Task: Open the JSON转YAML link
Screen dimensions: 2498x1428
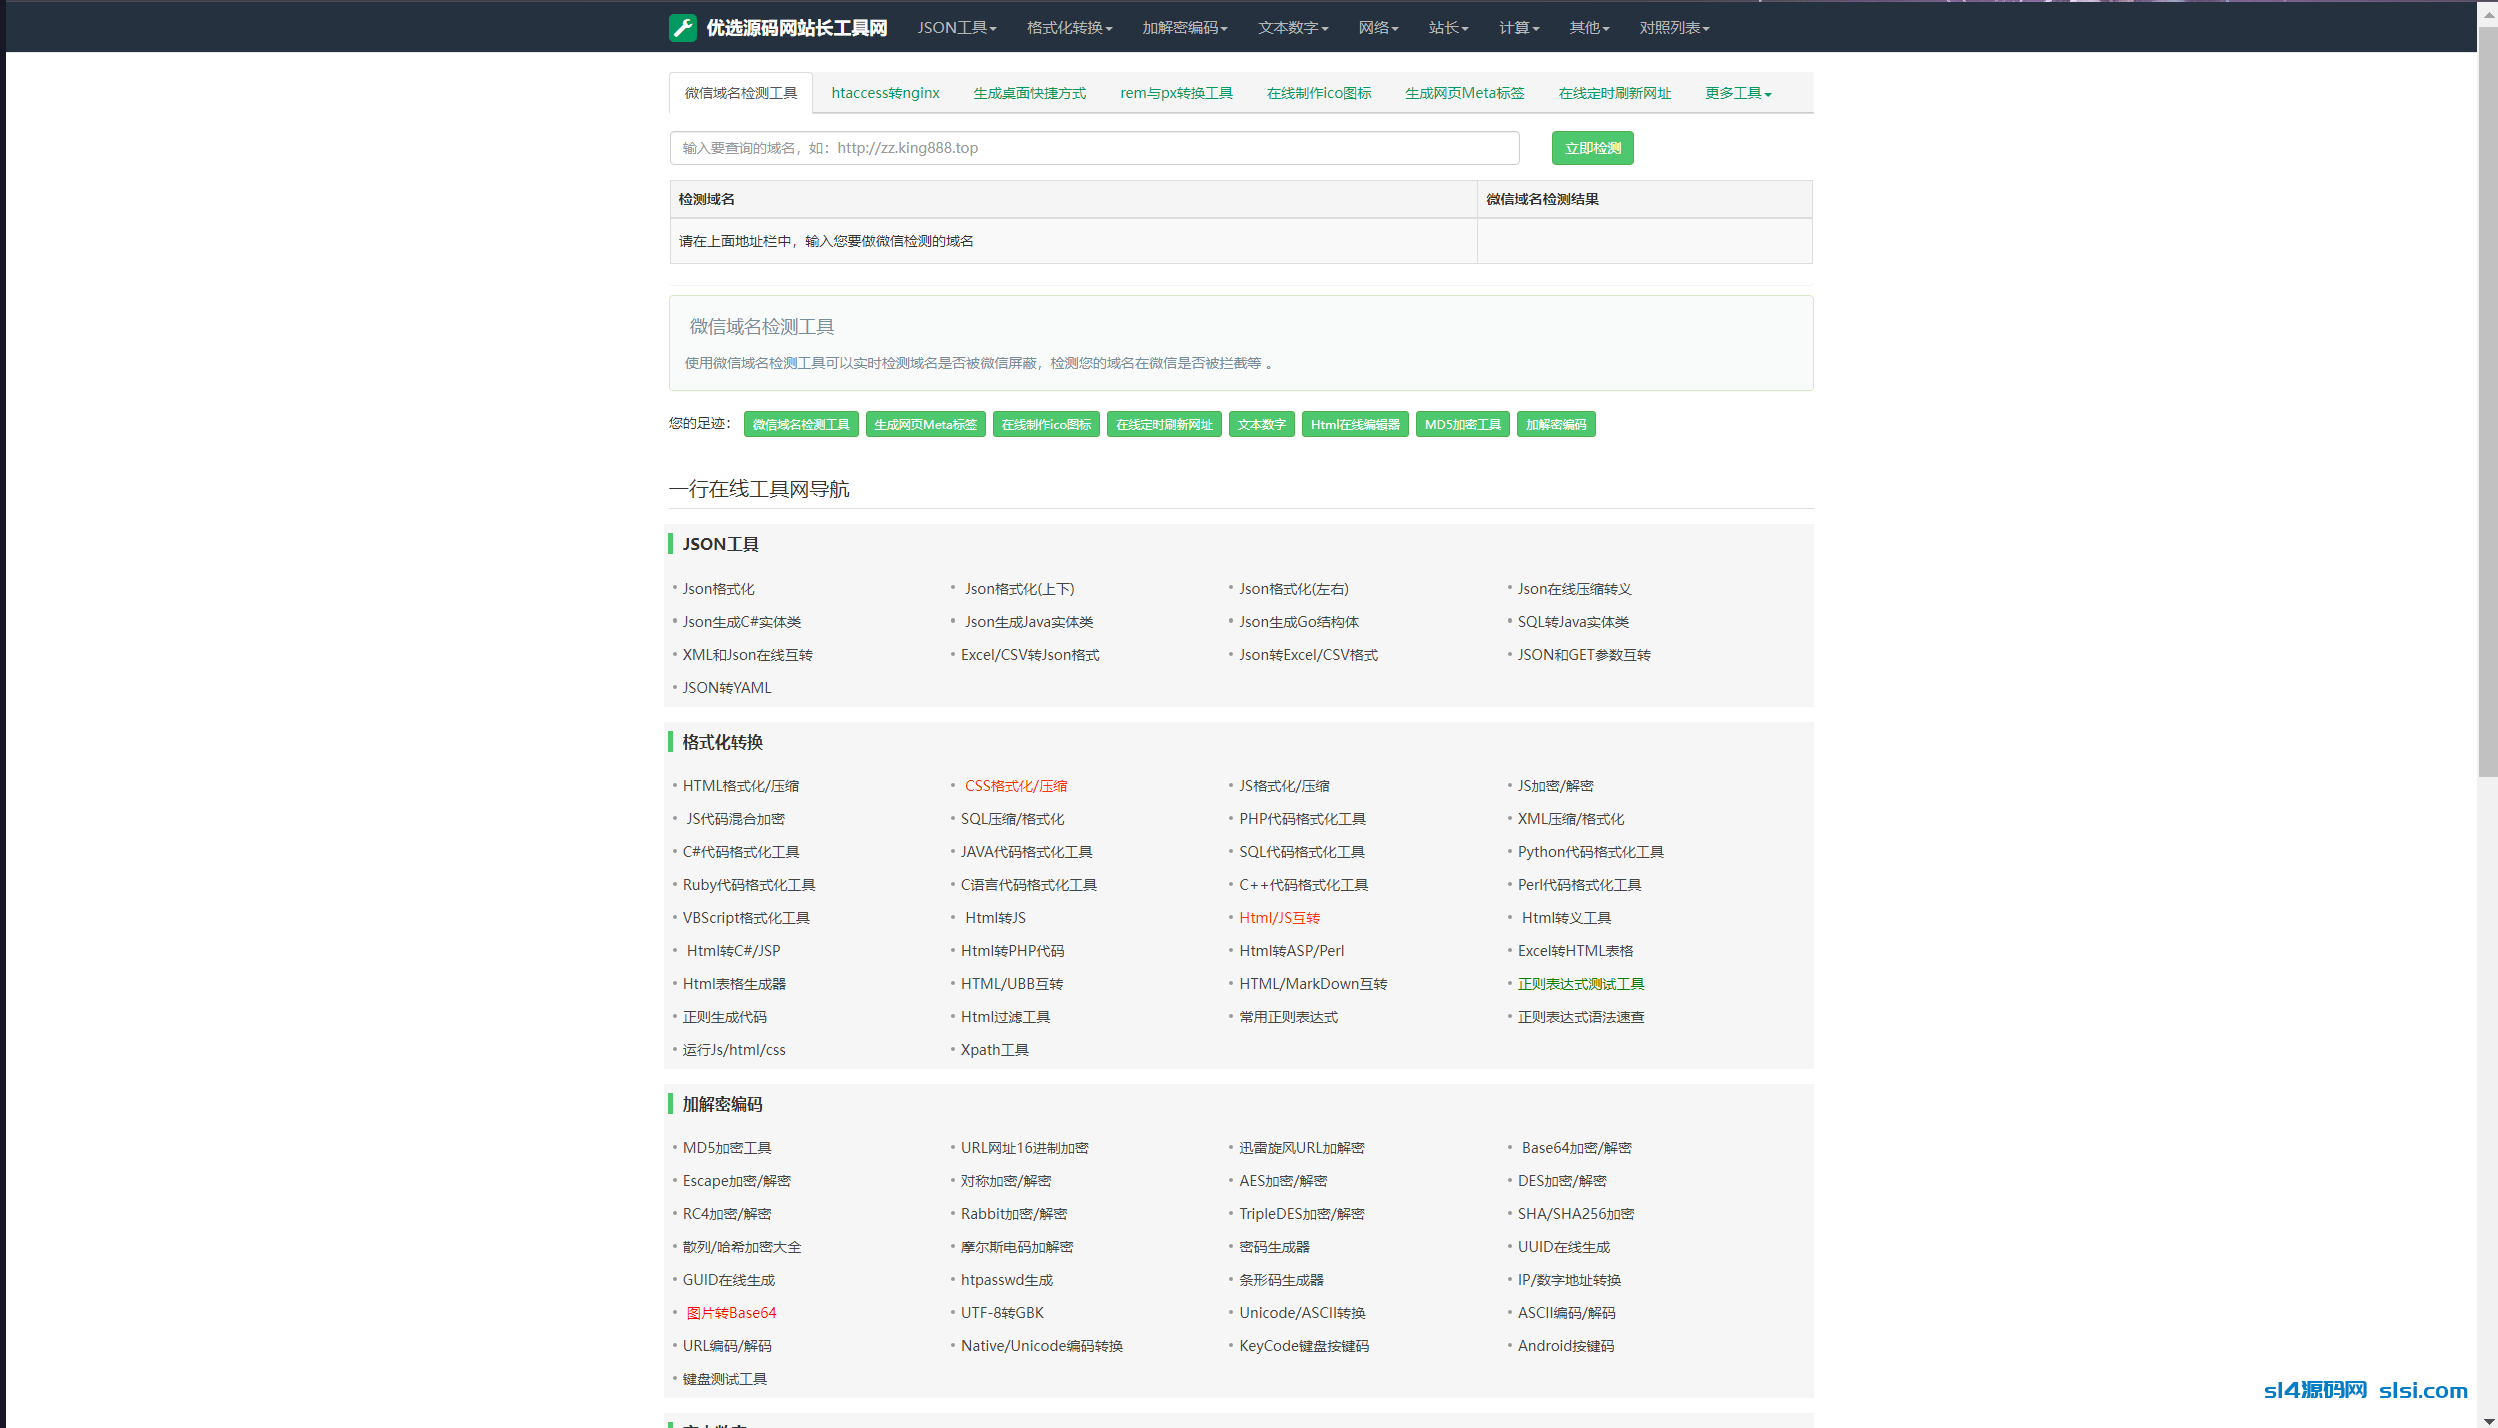Action: pos(727,688)
